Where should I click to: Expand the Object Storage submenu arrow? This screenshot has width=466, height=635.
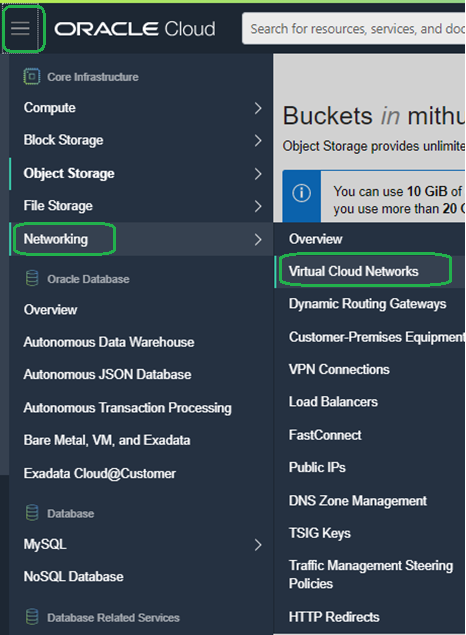(x=258, y=174)
